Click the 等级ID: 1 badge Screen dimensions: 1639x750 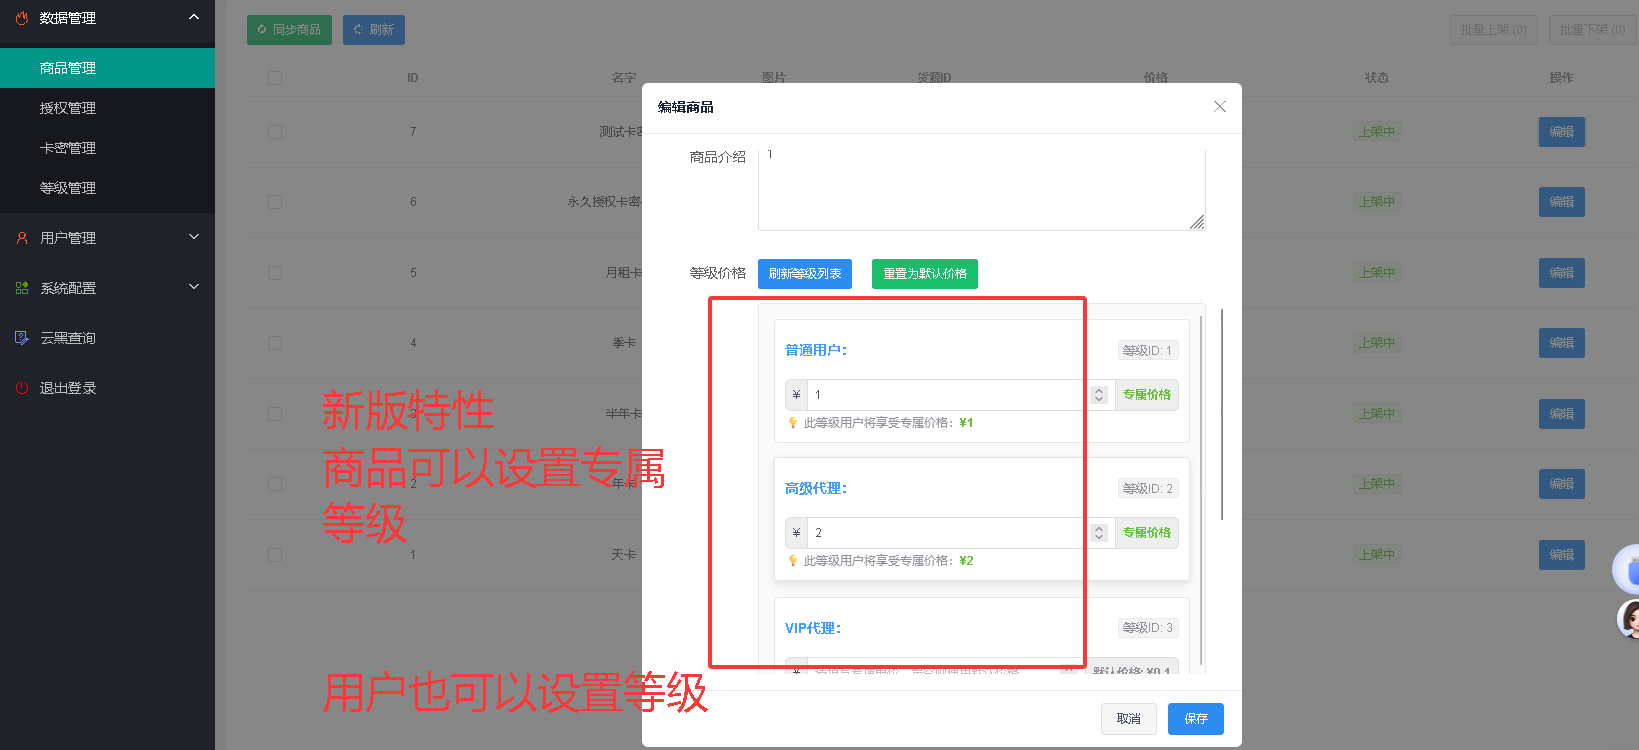point(1148,351)
